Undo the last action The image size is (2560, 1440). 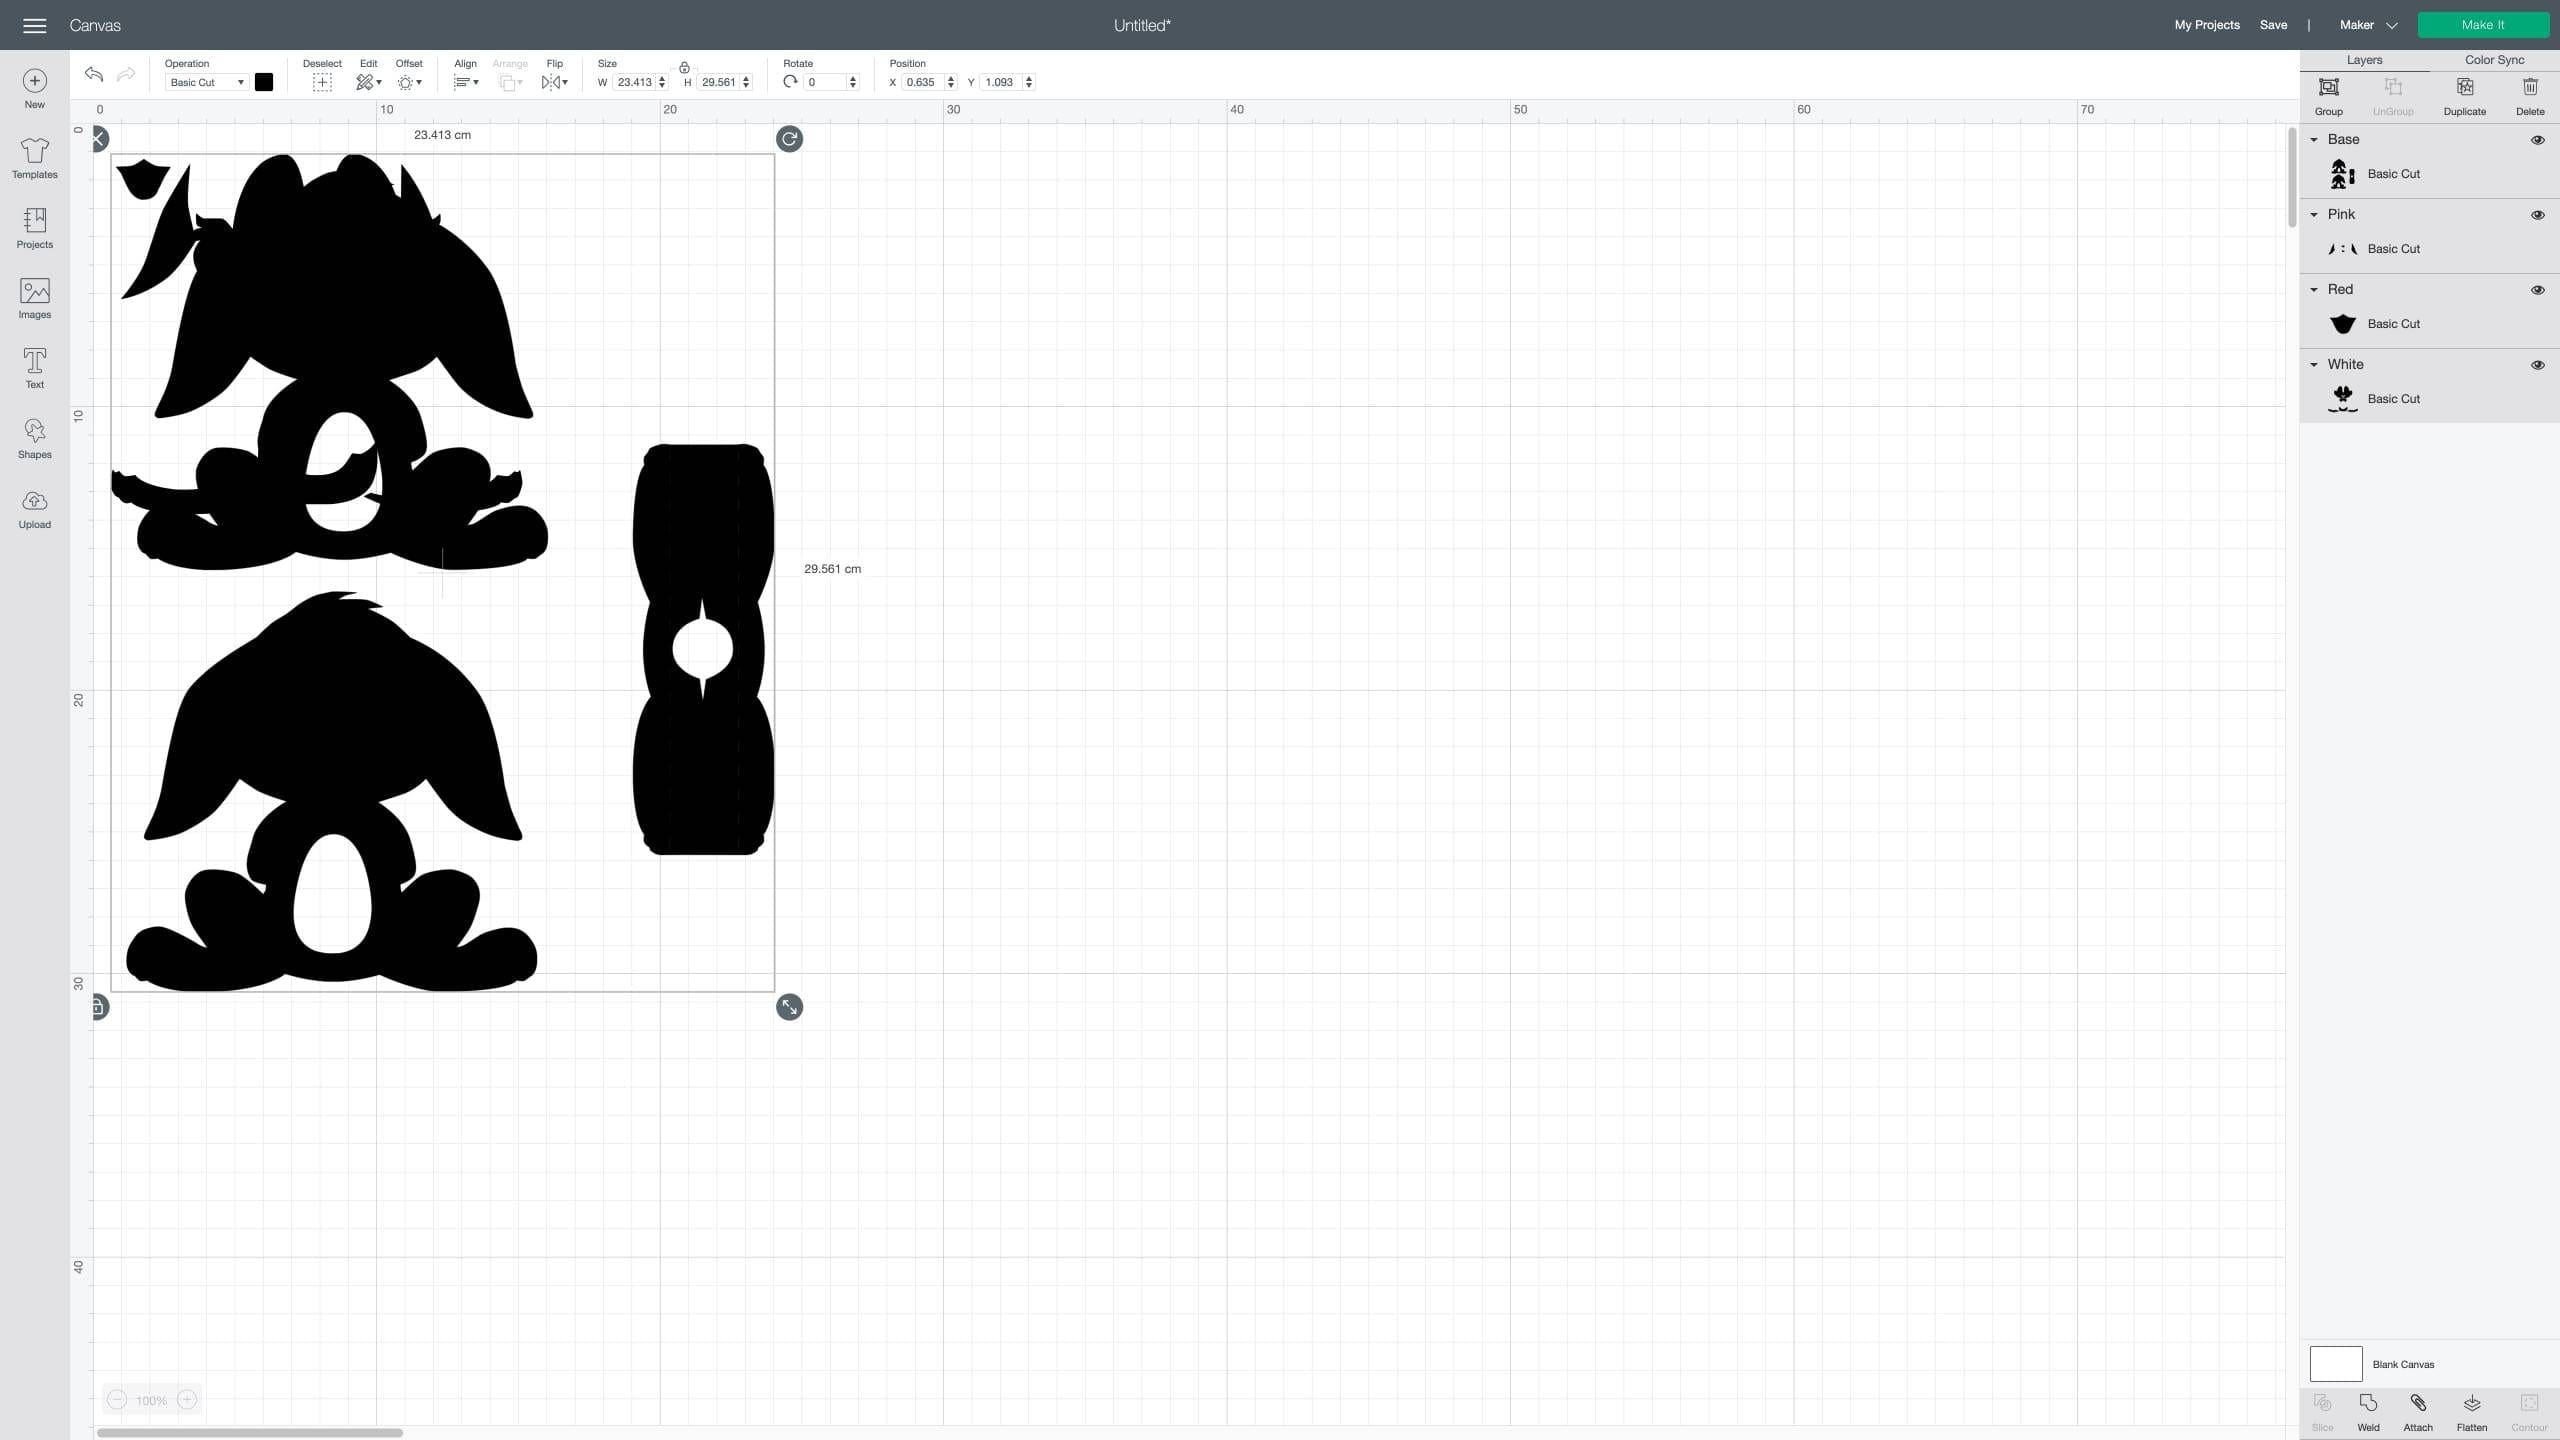tap(94, 74)
